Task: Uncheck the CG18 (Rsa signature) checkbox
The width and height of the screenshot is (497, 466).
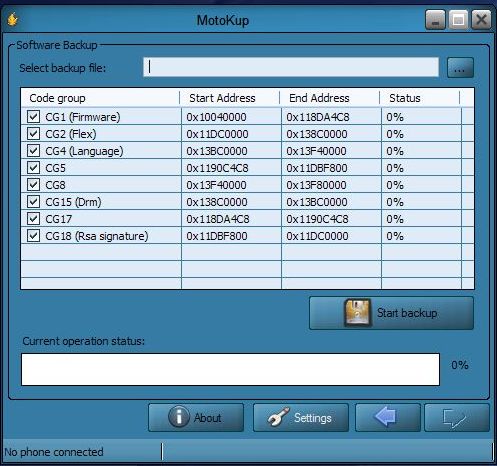Action: click(x=33, y=236)
